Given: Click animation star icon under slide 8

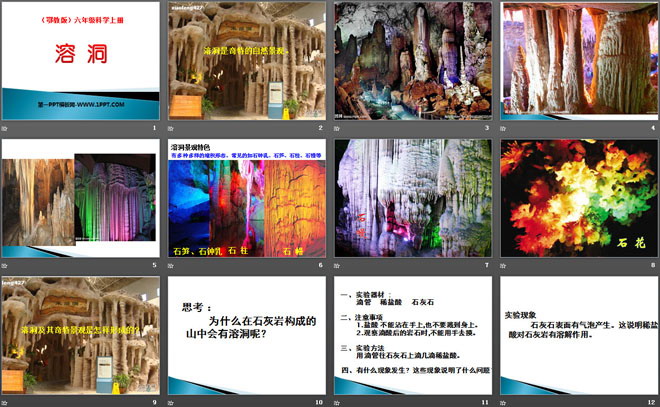Looking at the screenshot, I should [503, 266].
